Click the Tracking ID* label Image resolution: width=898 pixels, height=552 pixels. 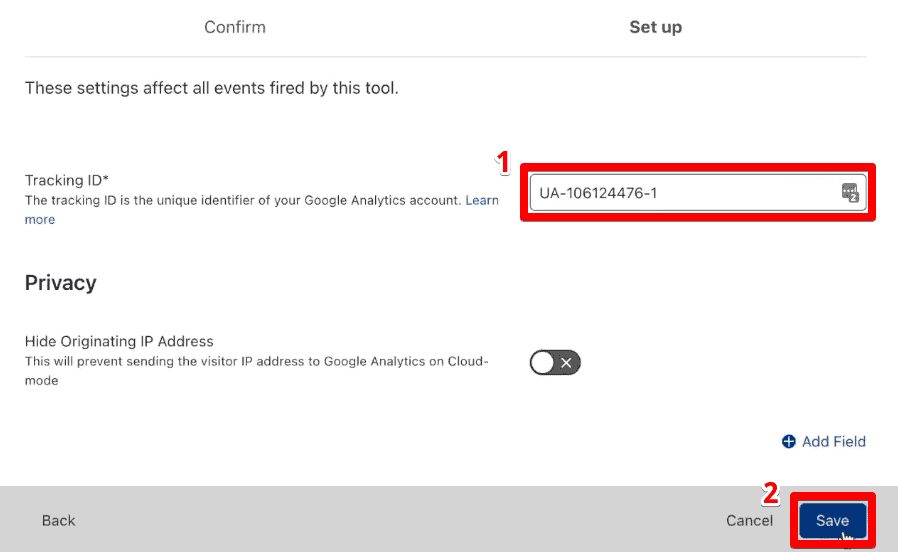point(66,180)
